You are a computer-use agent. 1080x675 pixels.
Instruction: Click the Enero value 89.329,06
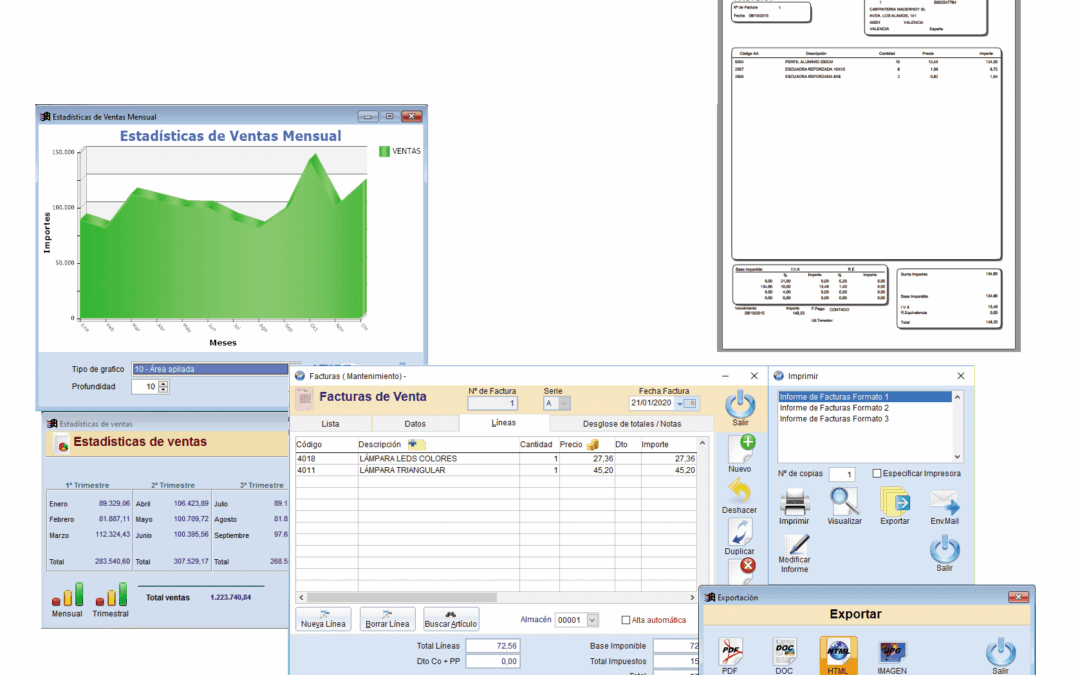[114, 503]
